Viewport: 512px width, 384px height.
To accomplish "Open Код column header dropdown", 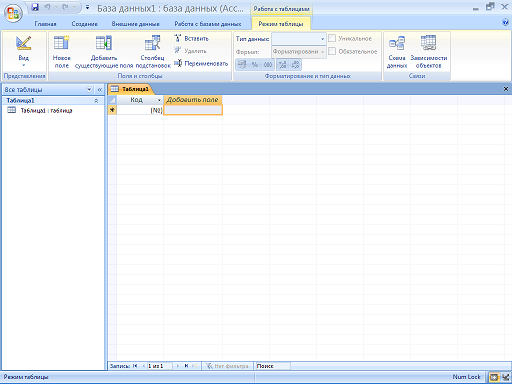I will click(x=159, y=100).
